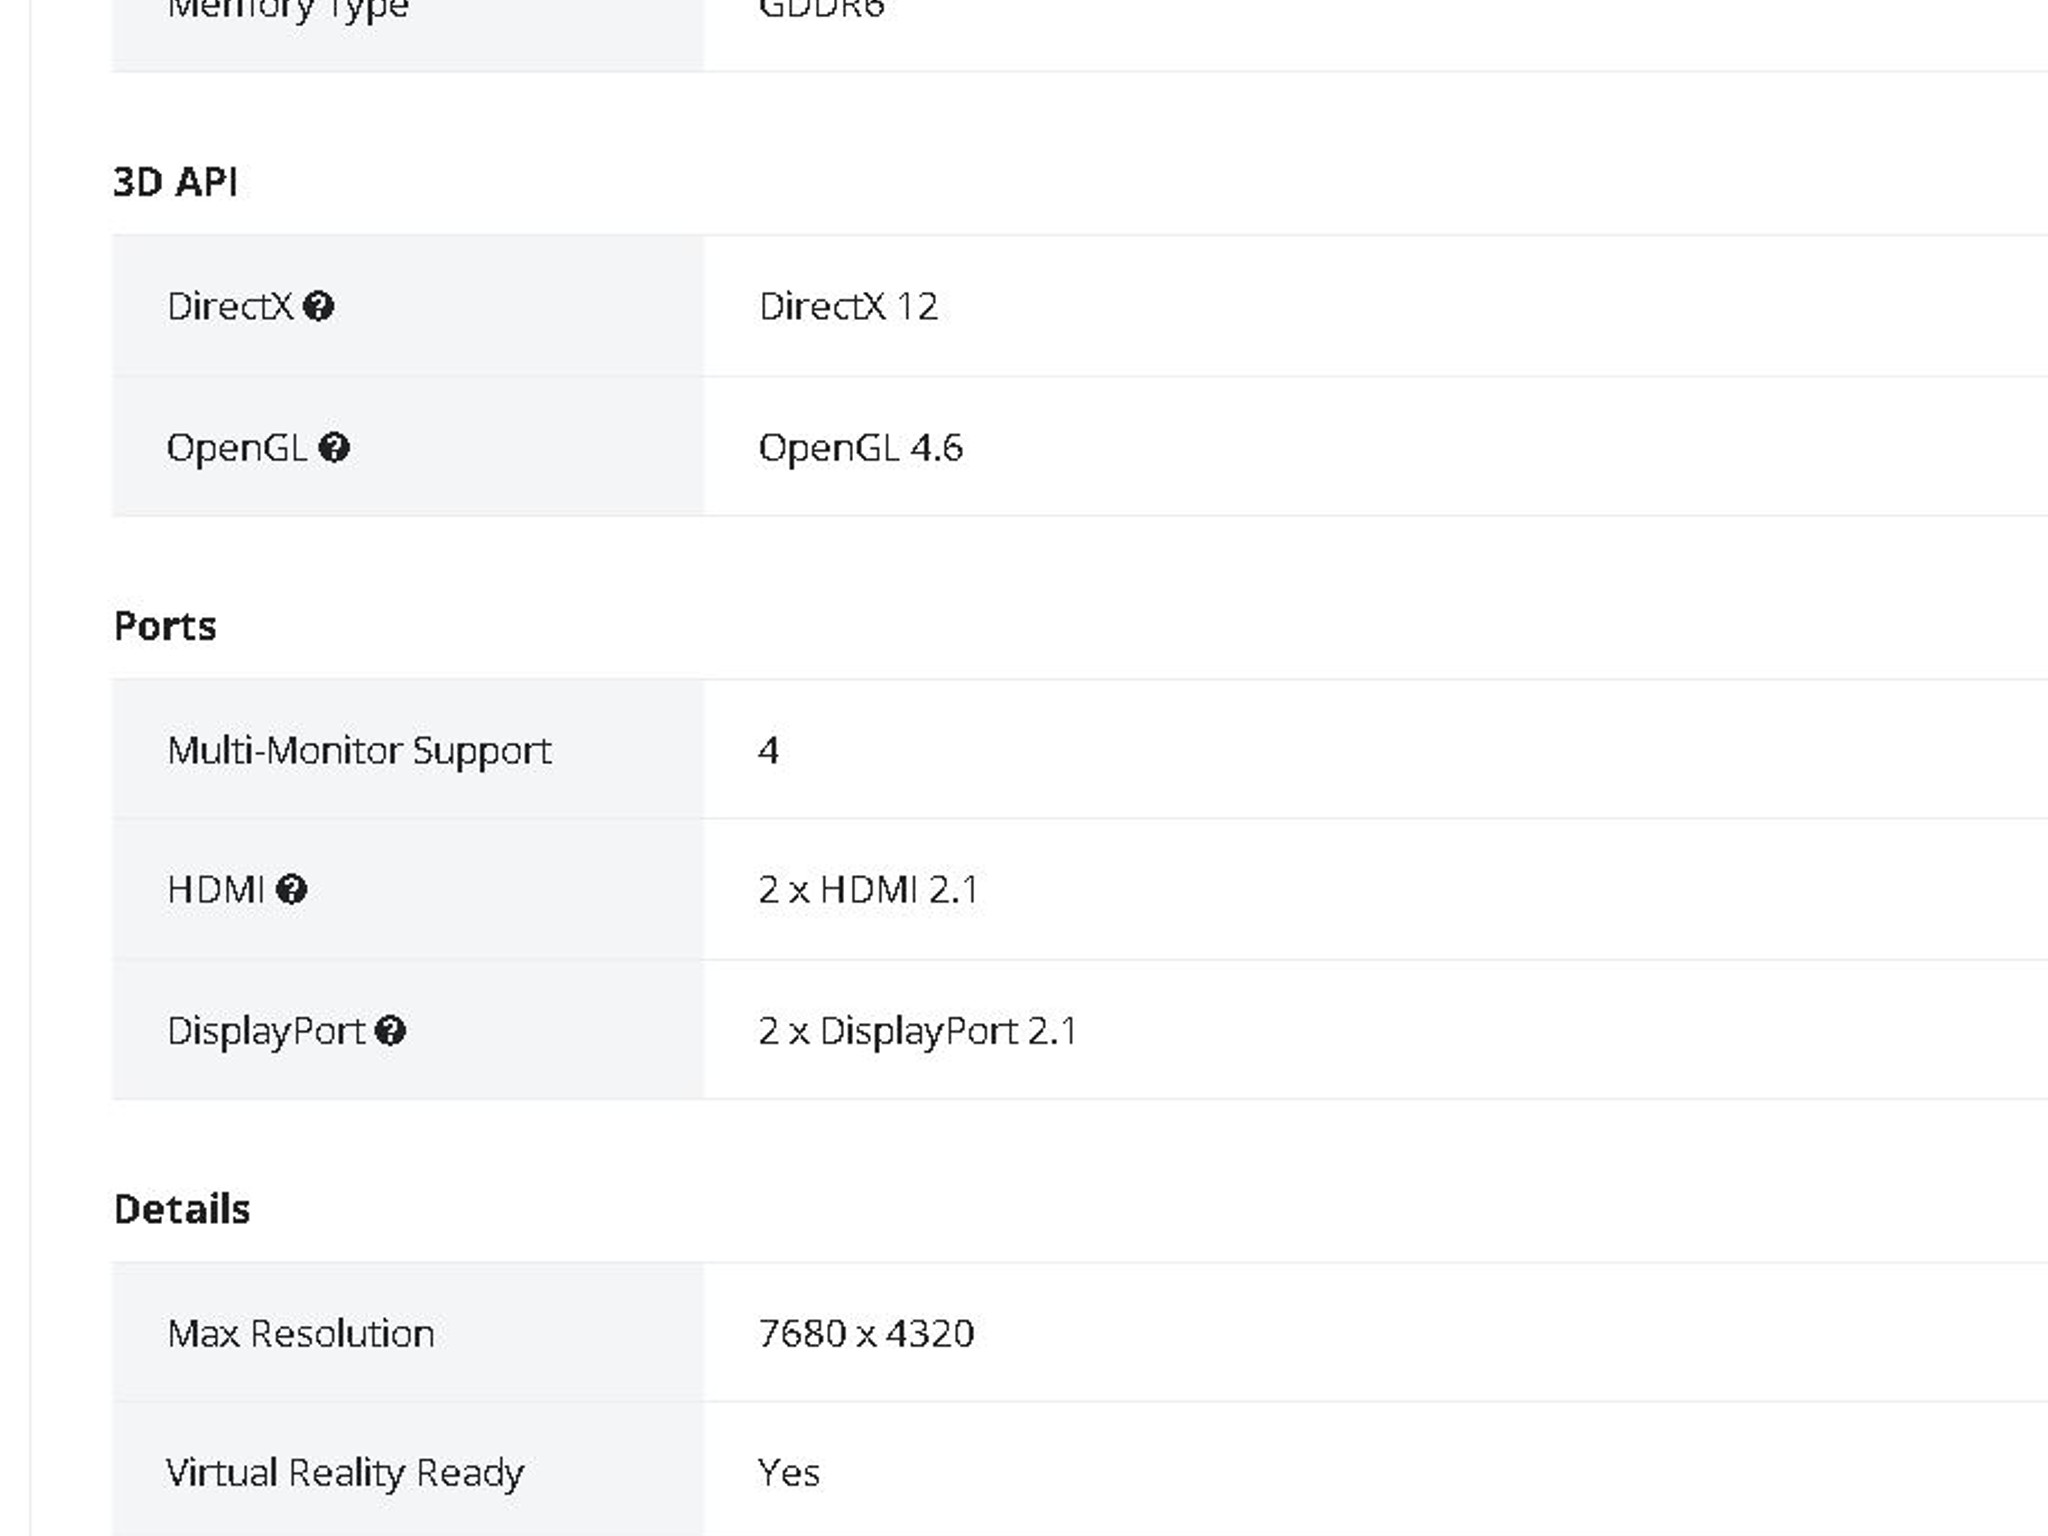Click the DirectX help question-mark icon
This screenshot has width=2048, height=1536.
[x=318, y=306]
